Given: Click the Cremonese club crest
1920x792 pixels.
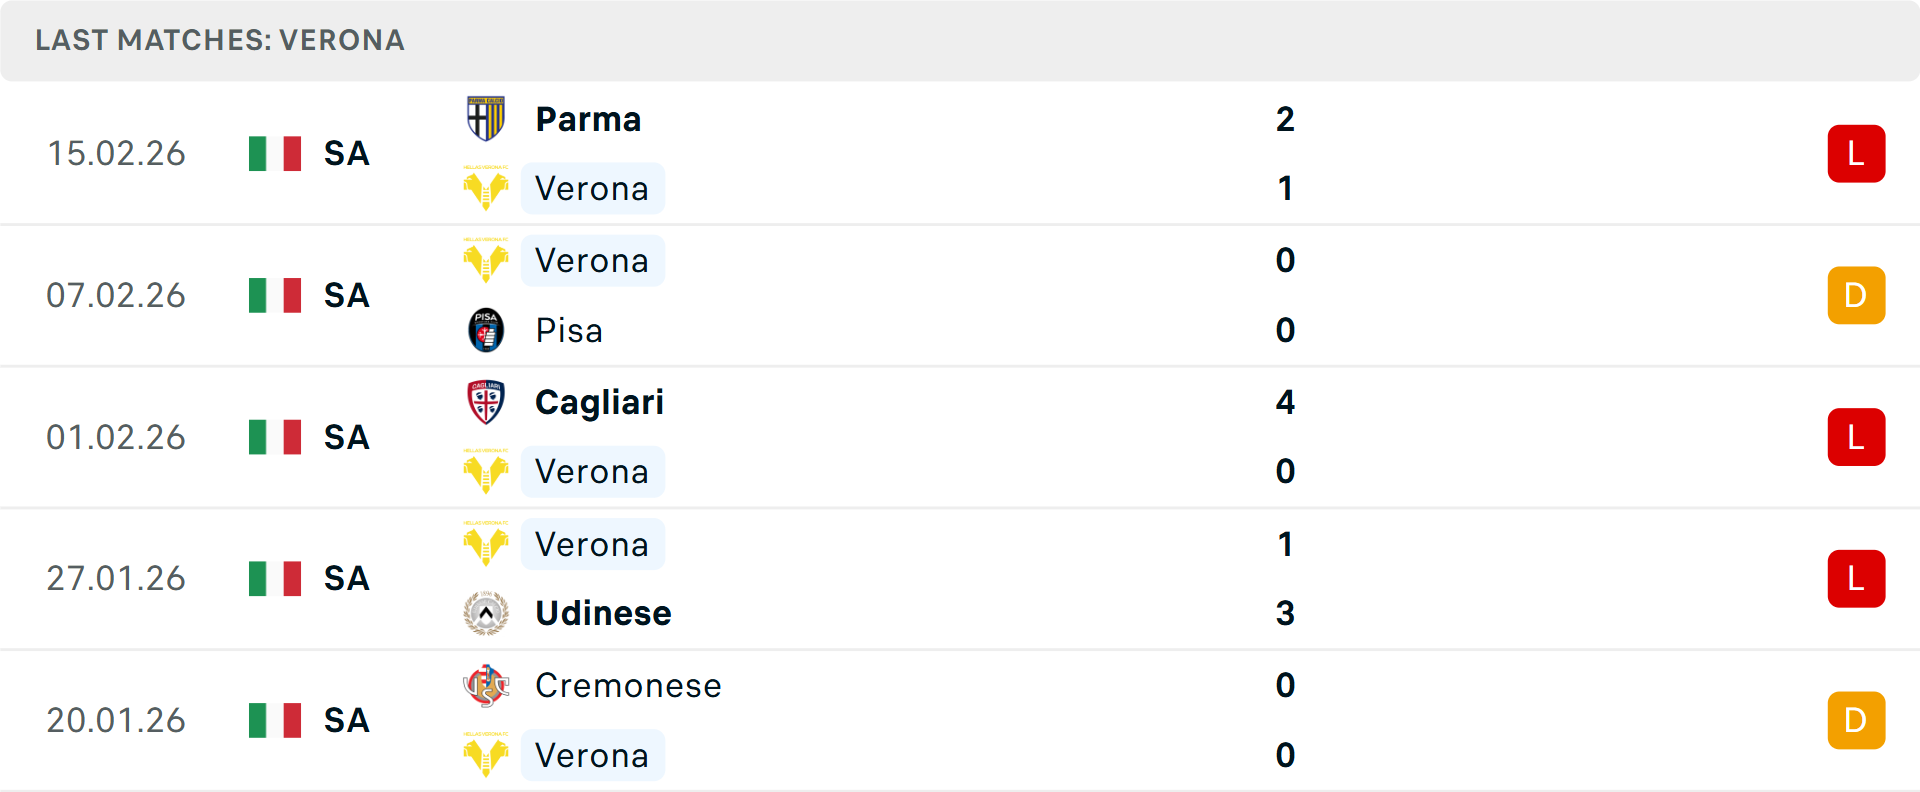Looking at the screenshot, I should [486, 685].
